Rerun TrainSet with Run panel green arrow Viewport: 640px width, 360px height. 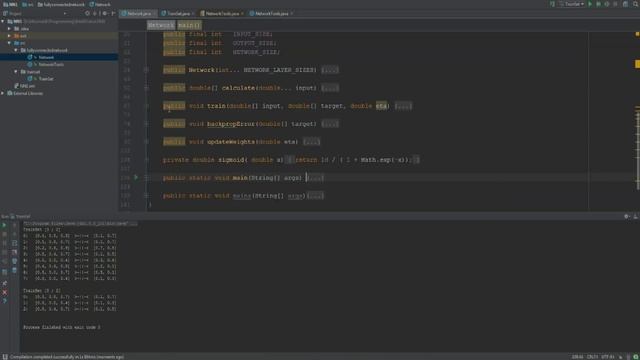[x=4, y=225]
